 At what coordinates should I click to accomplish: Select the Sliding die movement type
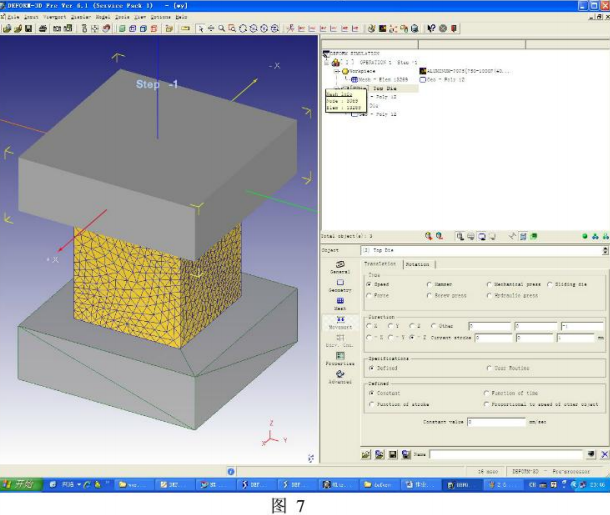pyautogui.click(x=550, y=284)
